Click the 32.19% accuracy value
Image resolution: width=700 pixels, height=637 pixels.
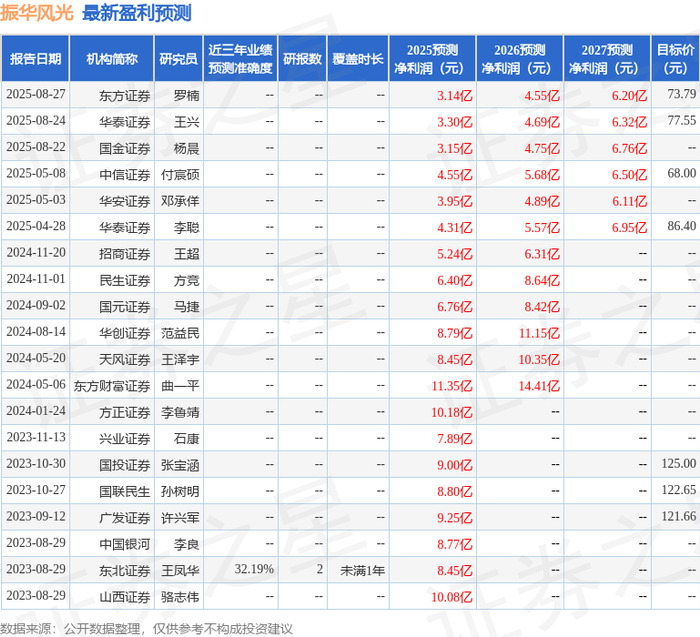point(254,569)
